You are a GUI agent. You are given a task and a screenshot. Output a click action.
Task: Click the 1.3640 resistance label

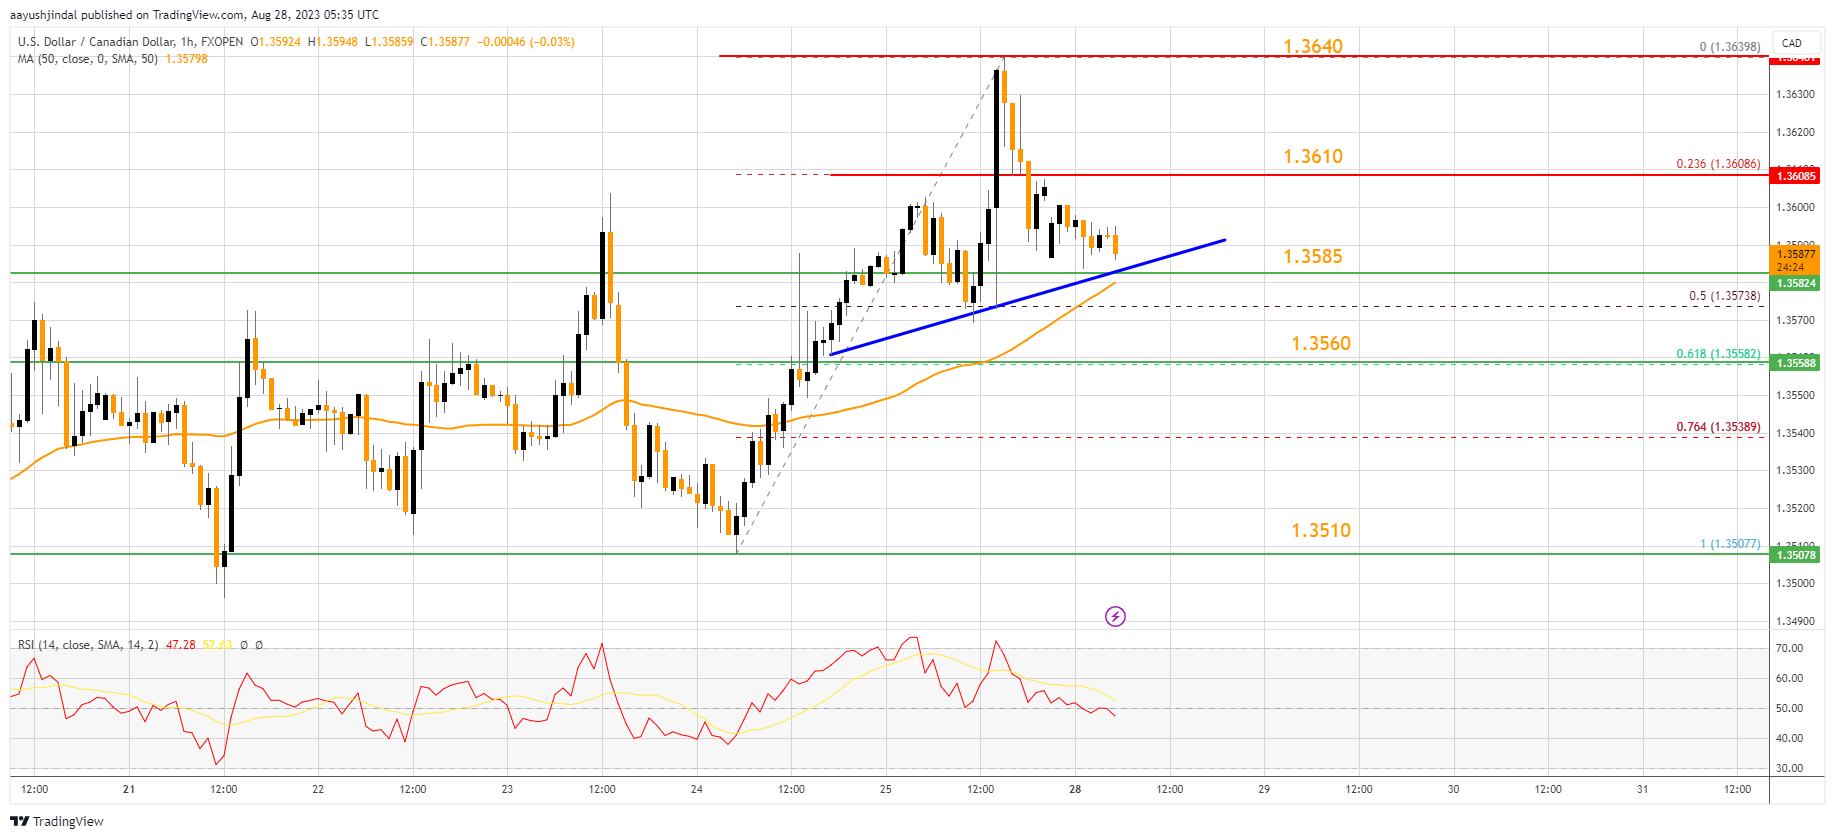(x=1313, y=46)
